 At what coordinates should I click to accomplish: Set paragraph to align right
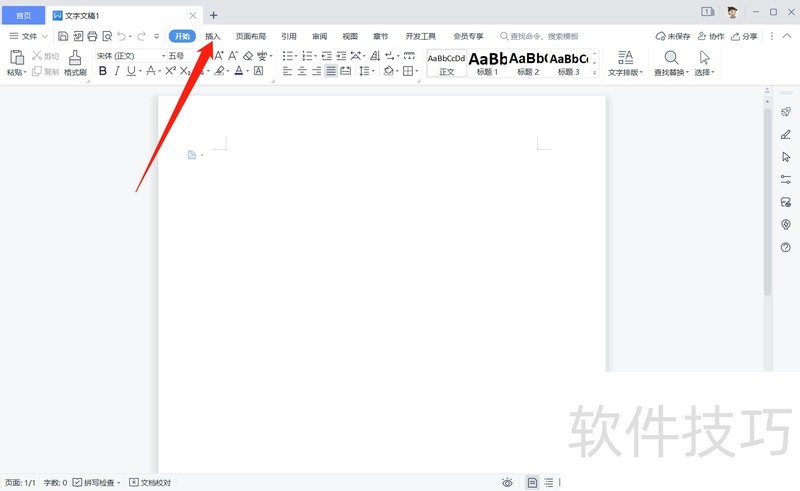tap(316, 71)
